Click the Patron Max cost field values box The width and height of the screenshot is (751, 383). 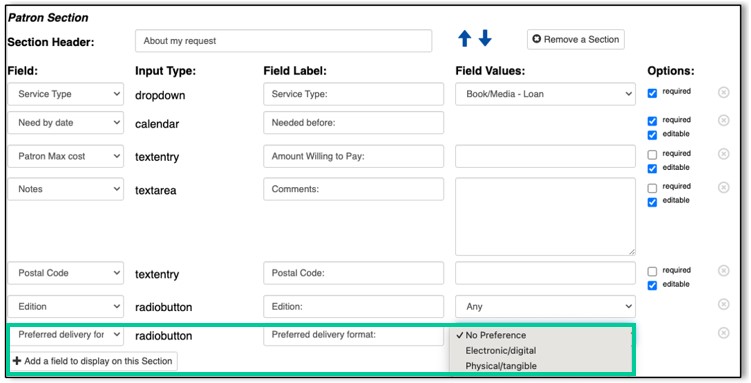click(545, 157)
